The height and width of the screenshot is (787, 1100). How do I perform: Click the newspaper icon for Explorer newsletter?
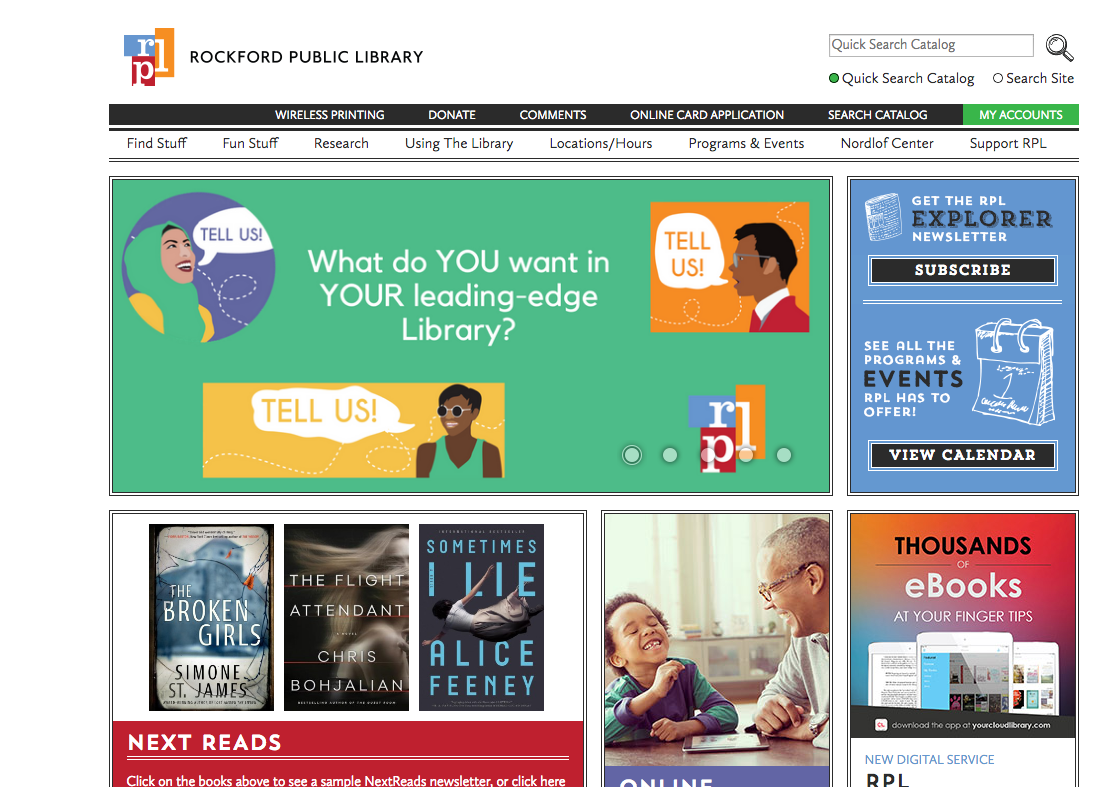coord(884,217)
